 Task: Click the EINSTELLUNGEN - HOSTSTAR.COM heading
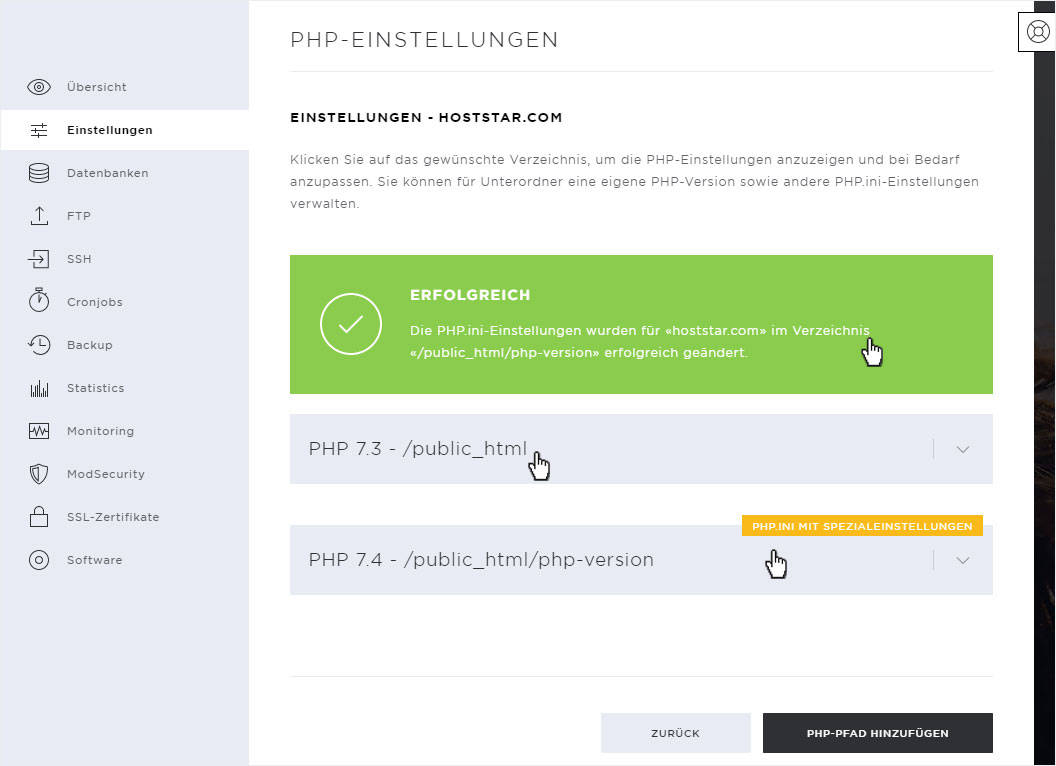[x=426, y=117]
